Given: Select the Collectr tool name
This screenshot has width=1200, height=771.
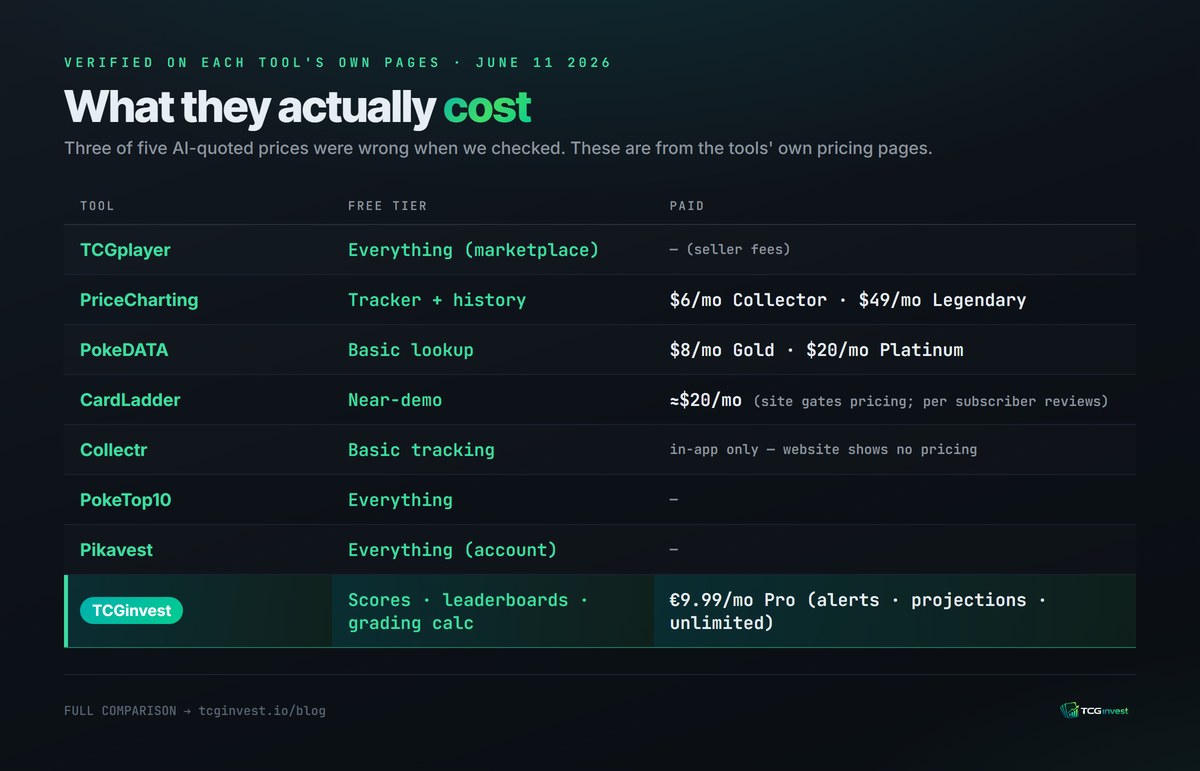Looking at the screenshot, I should point(113,450).
